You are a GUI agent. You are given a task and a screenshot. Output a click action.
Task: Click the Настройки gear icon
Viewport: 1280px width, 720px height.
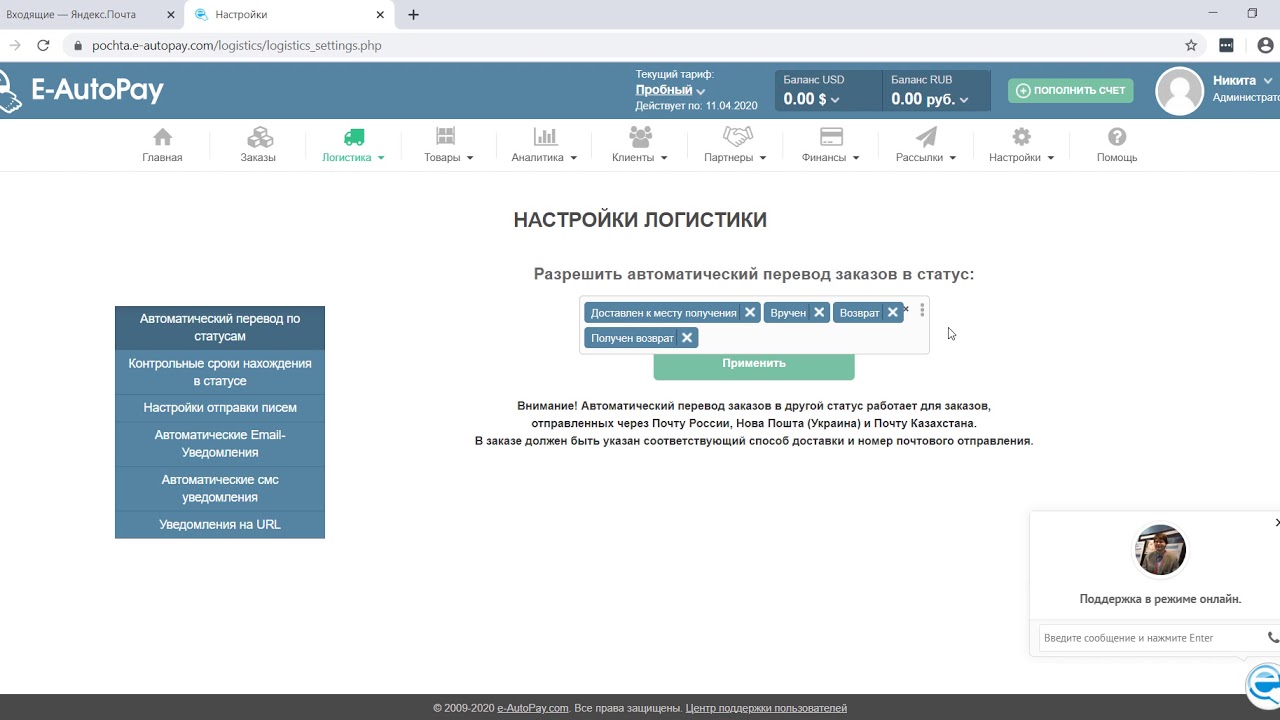pos(1021,137)
